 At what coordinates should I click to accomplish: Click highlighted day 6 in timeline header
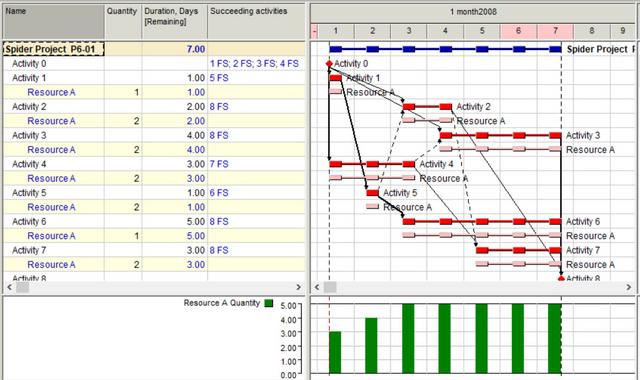tap(518, 31)
